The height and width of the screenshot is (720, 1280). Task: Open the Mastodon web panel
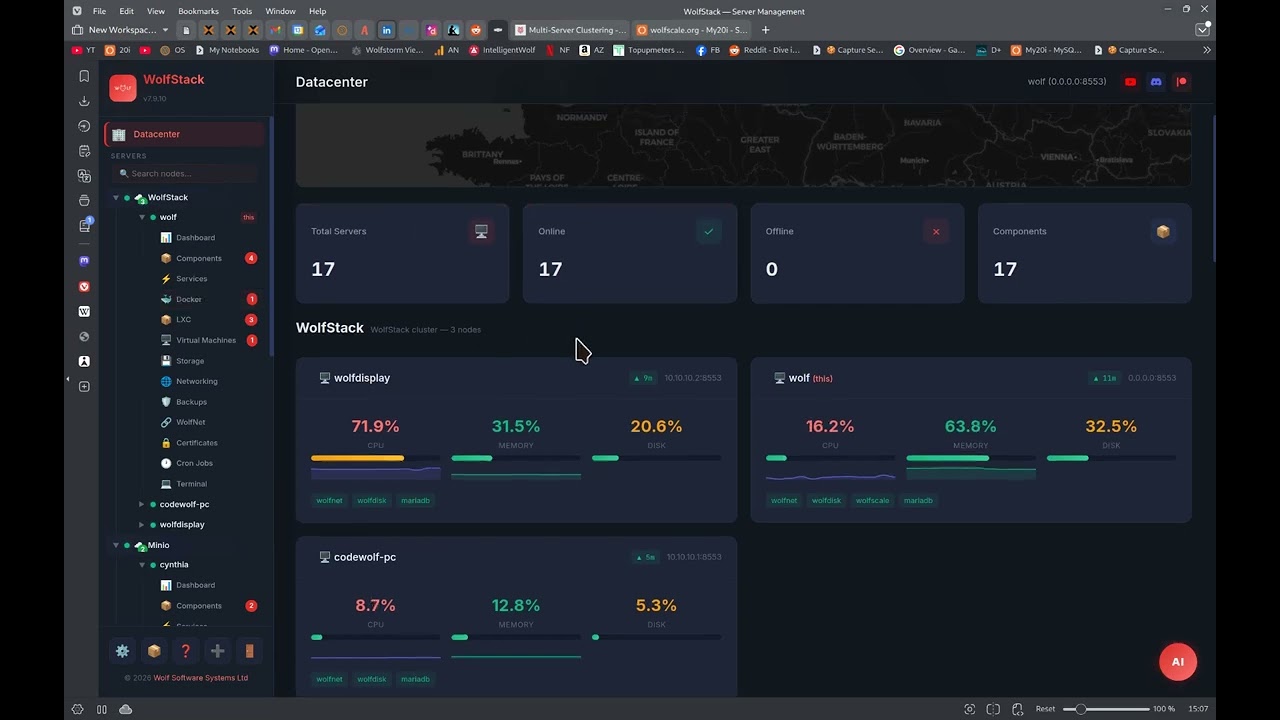pos(84,261)
